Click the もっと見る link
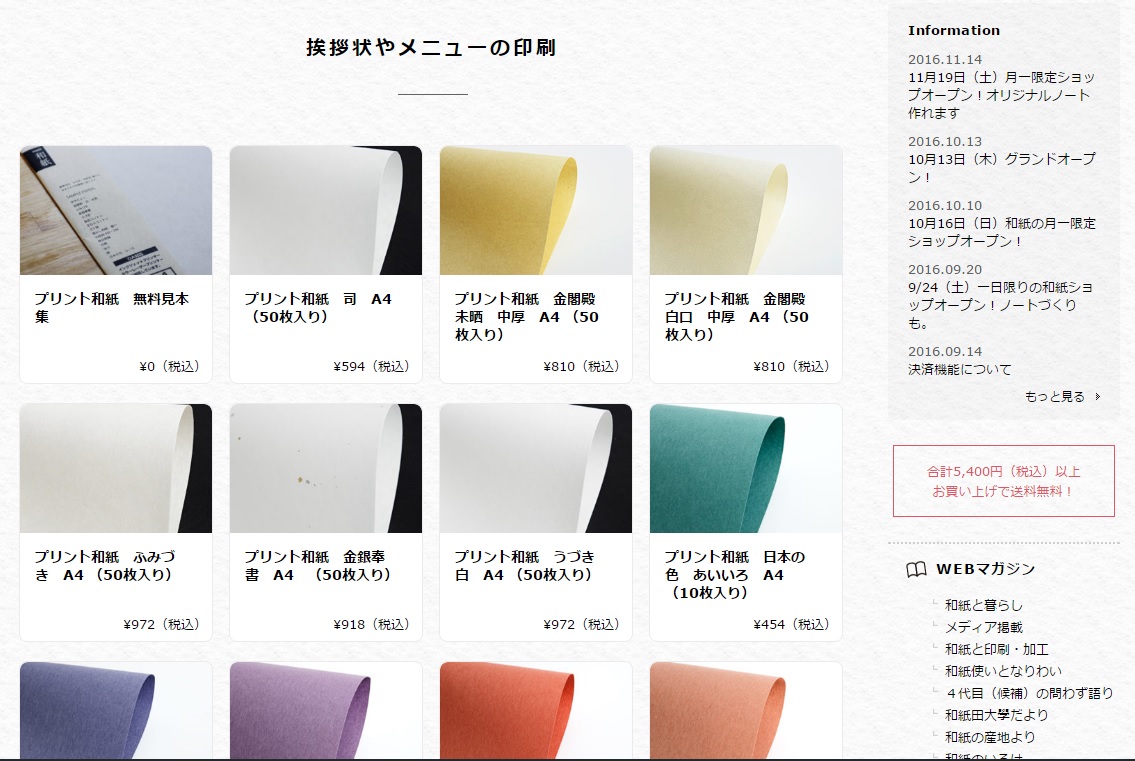Viewport: 1135px width, 761px height. (x=1055, y=397)
